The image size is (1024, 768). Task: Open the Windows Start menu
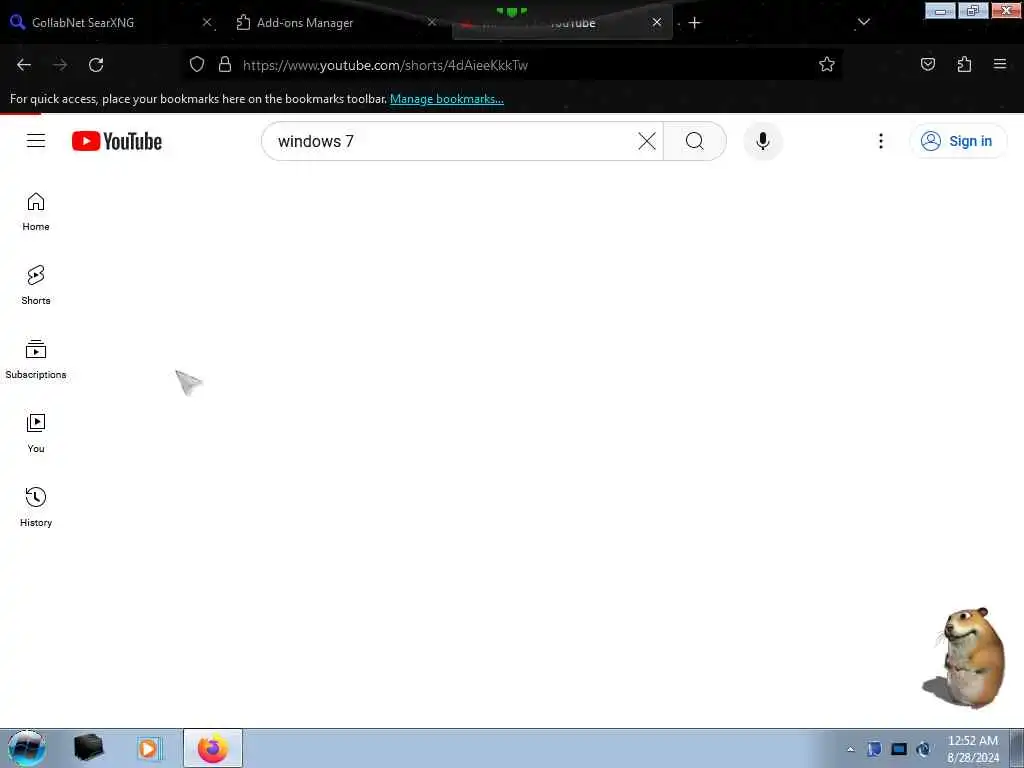click(x=27, y=748)
